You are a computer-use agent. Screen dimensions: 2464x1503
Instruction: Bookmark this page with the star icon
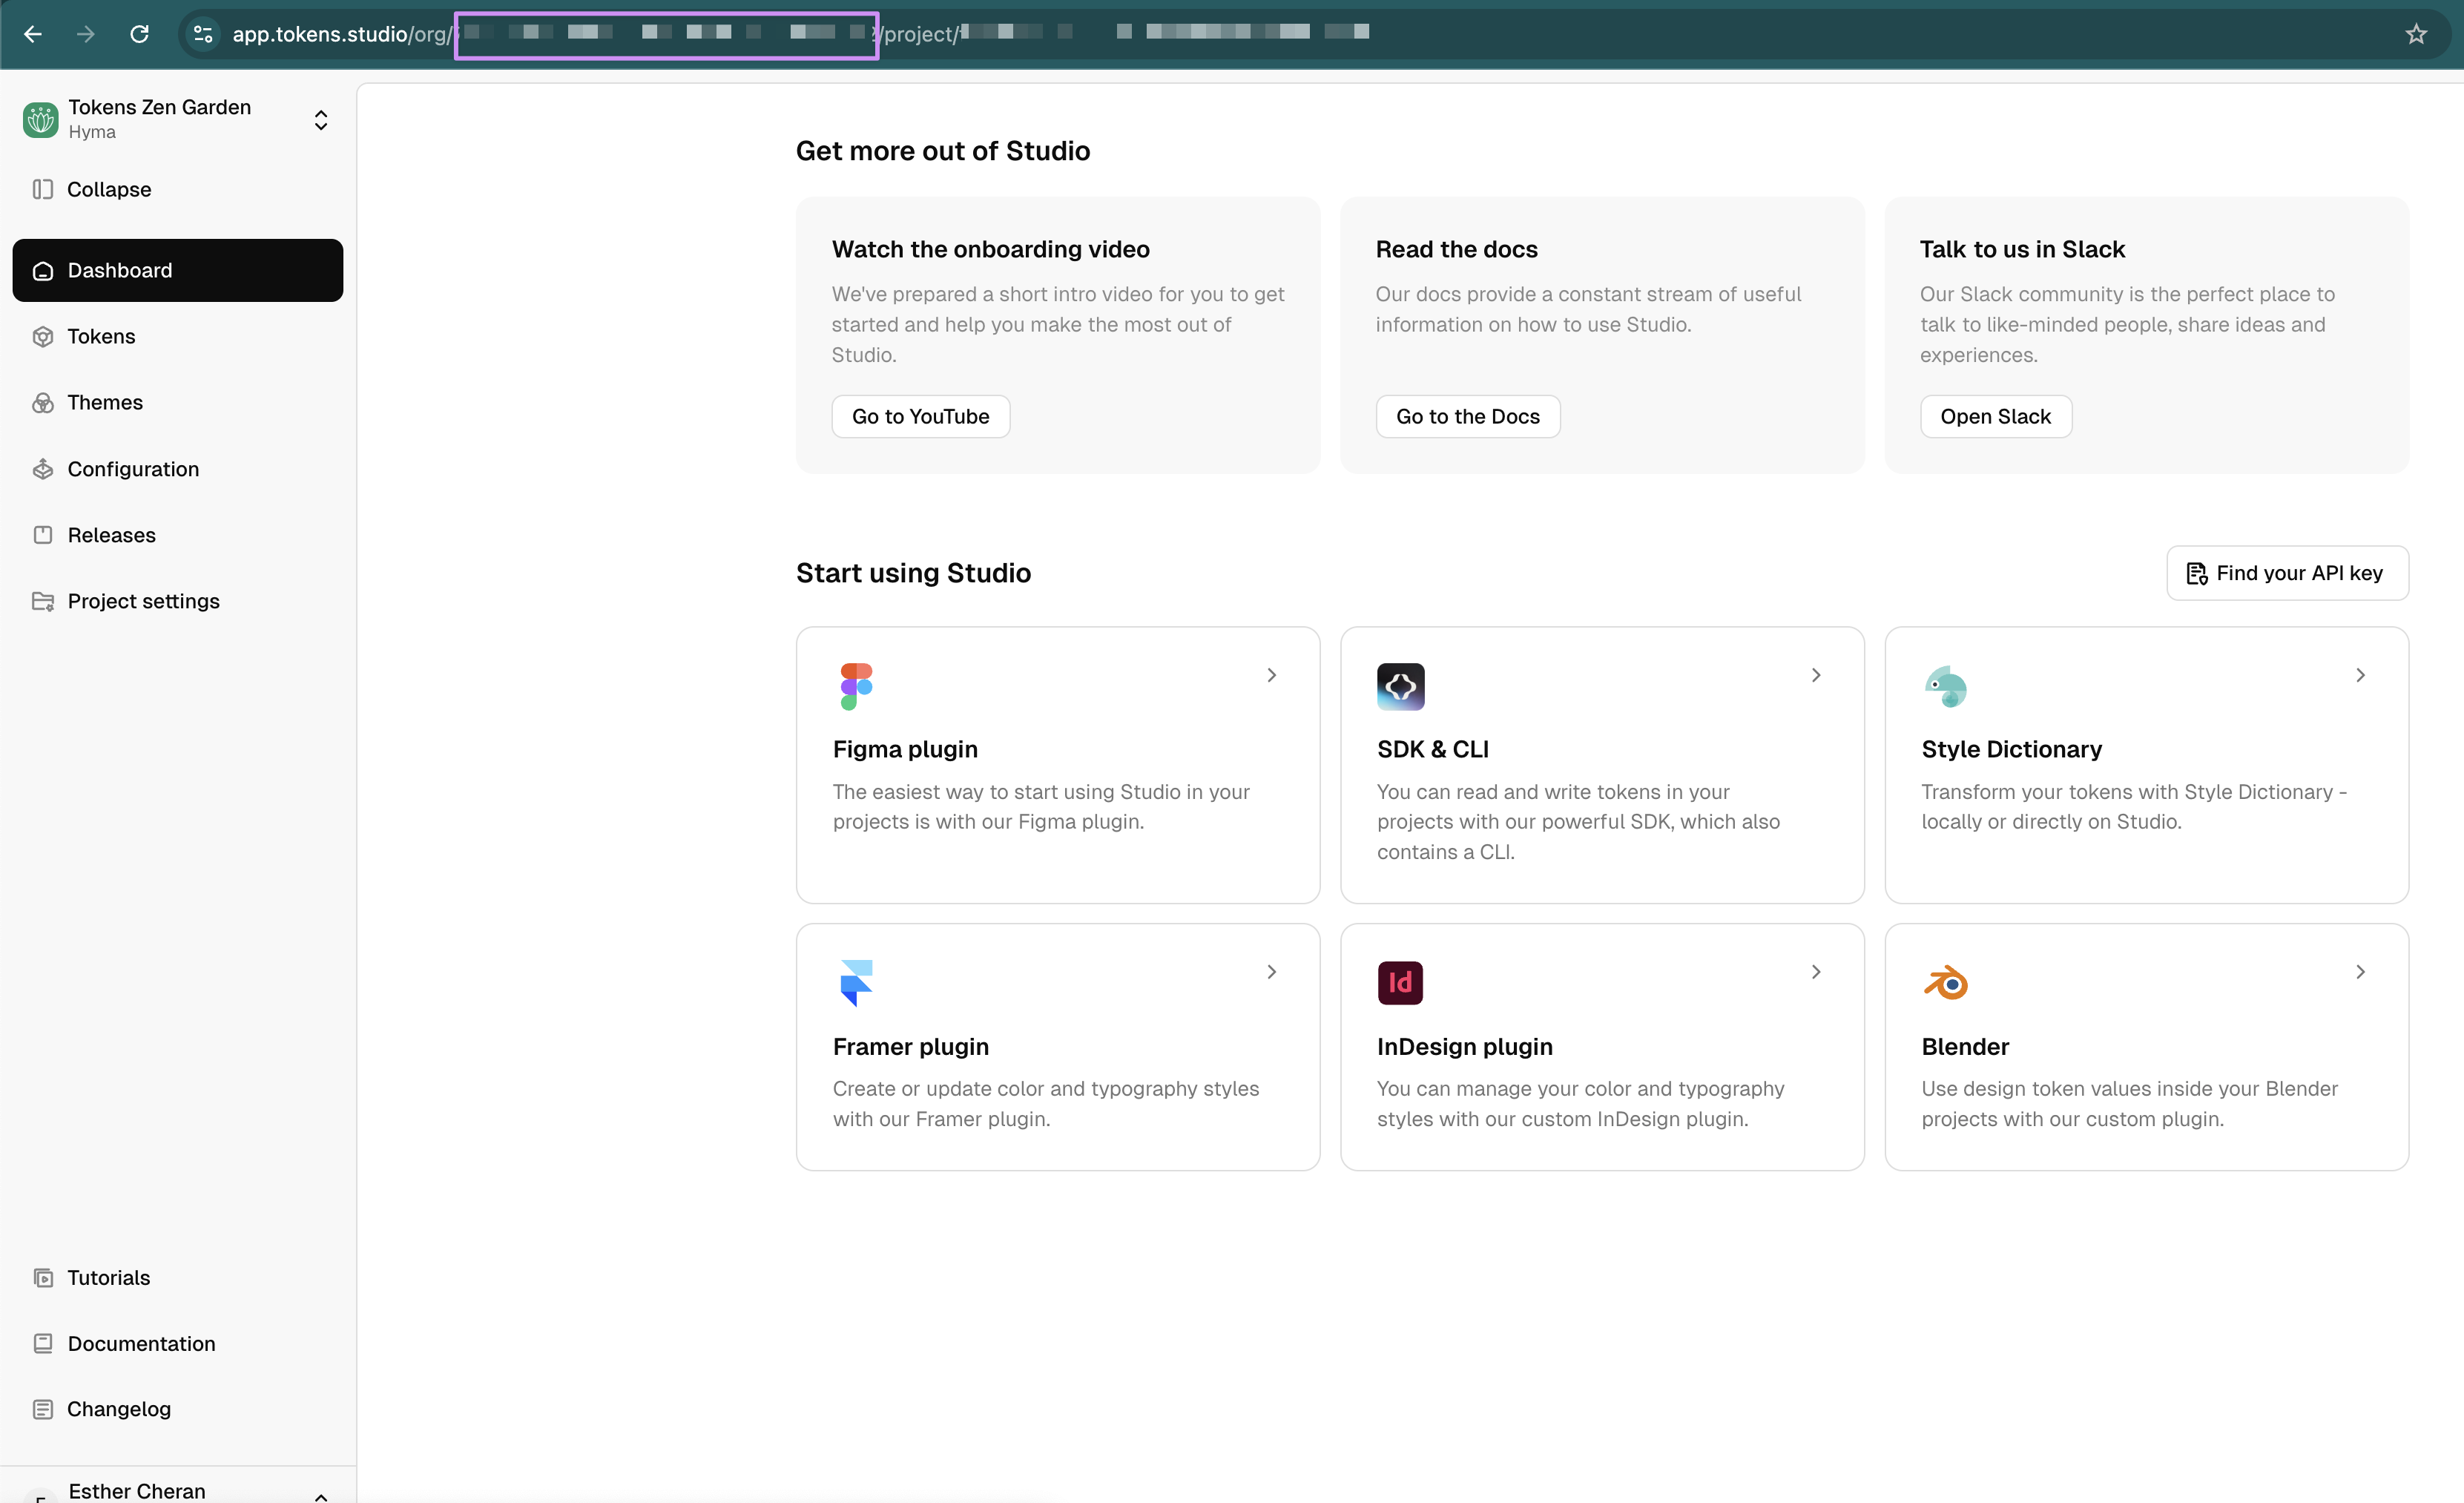[2416, 34]
